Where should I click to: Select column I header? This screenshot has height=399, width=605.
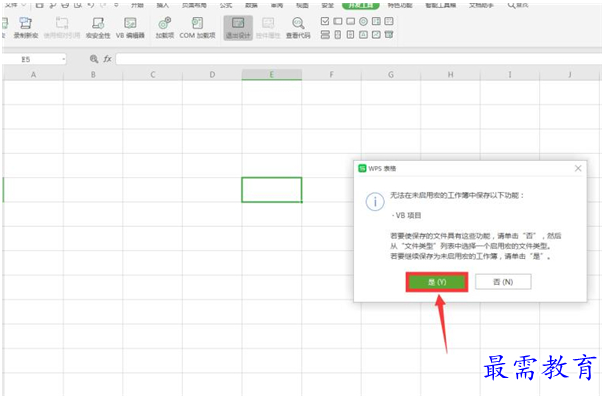(510, 74)
